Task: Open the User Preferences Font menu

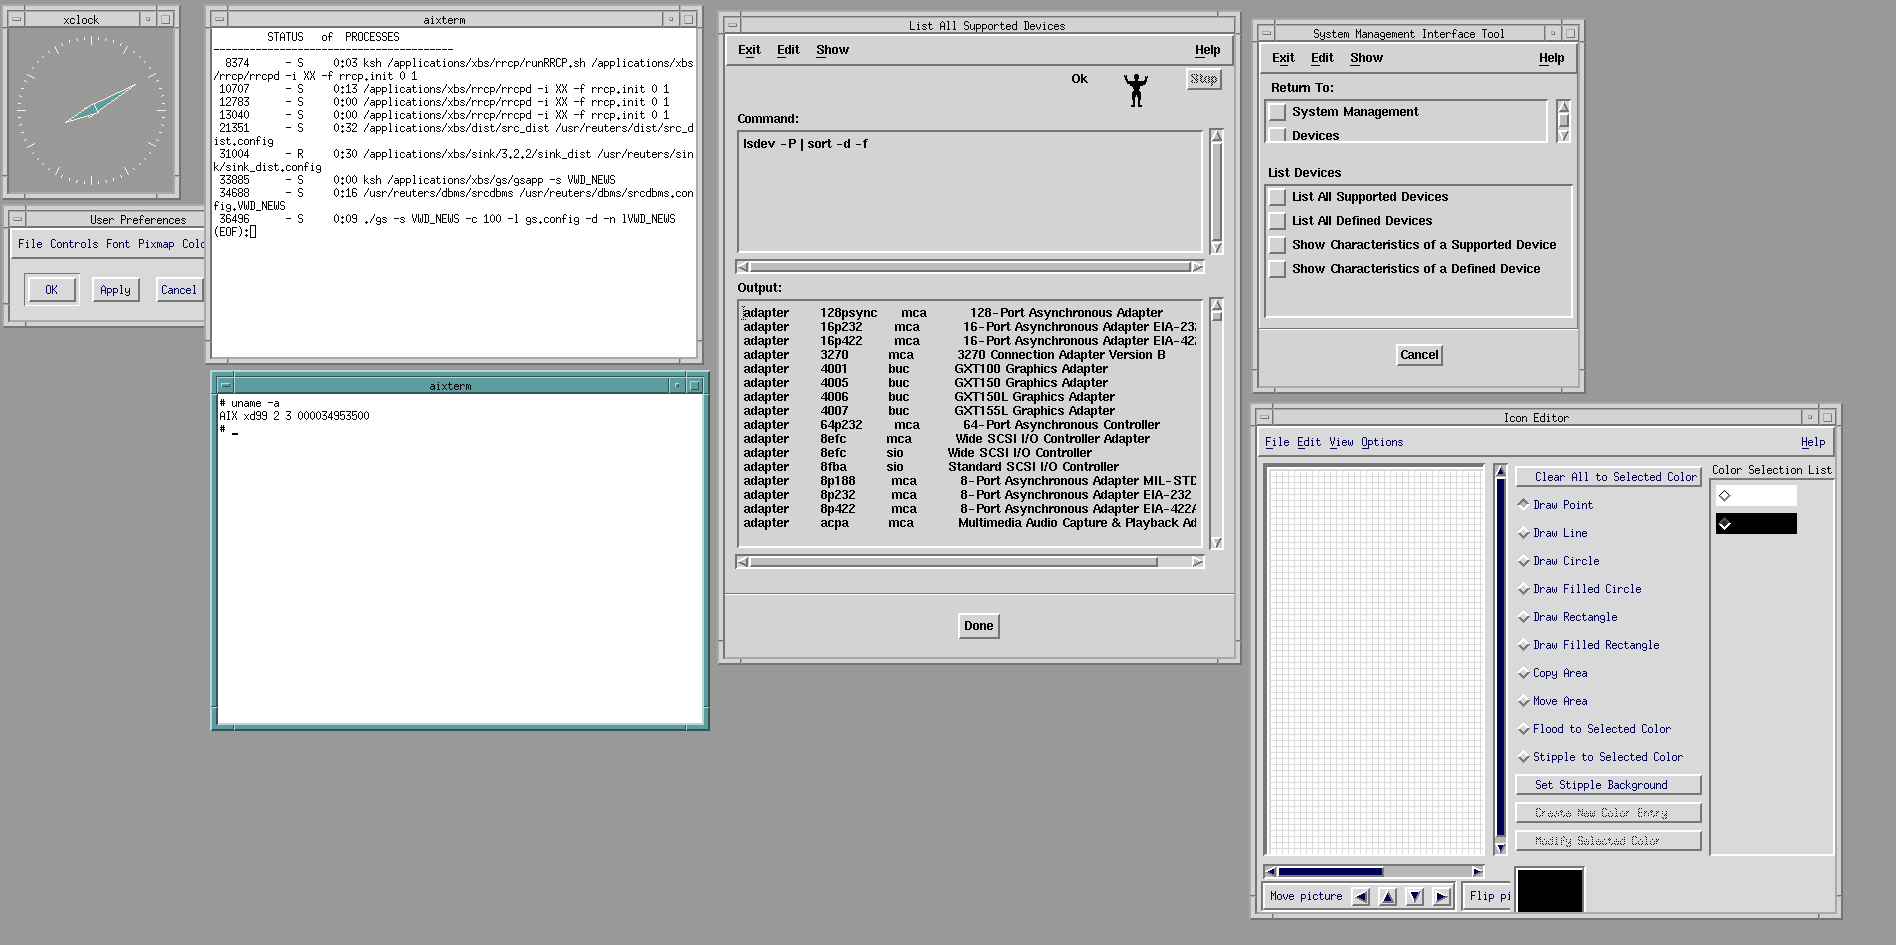Action: coord(118,244)
